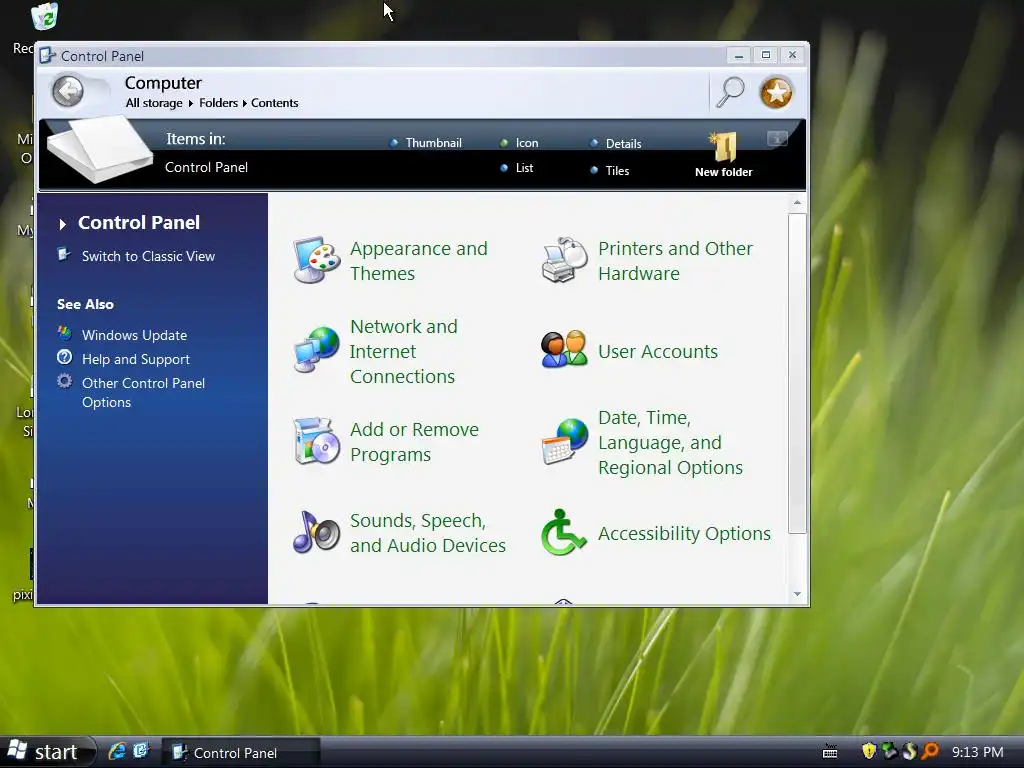Click the Accessibility Options wheelchair icon
Viewport: 1024px width, 768px height.
(x=563, y=532)
